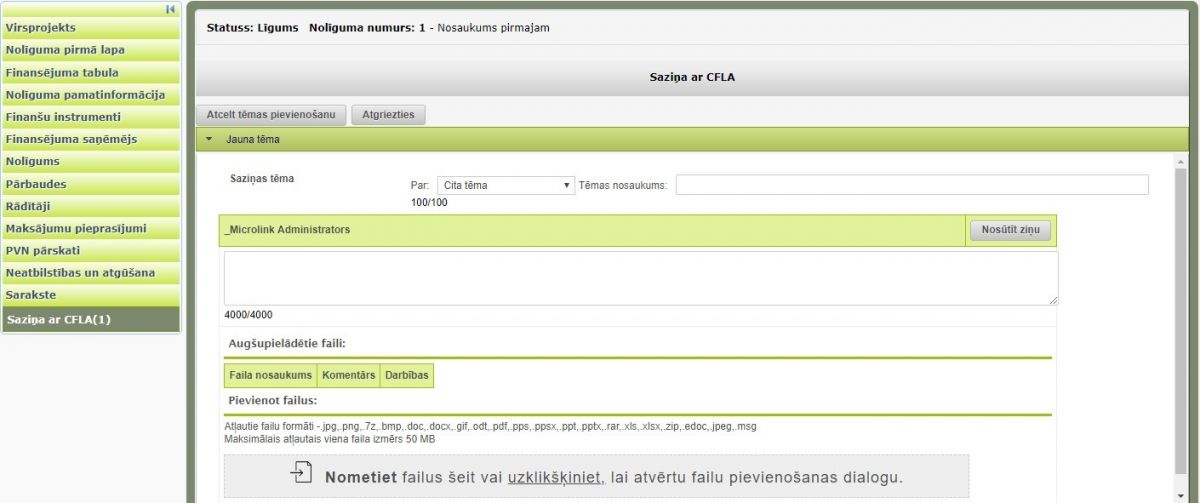Click the Faila nosaukums column header
The image size is (1200, 503).
[x=270, y=375]
